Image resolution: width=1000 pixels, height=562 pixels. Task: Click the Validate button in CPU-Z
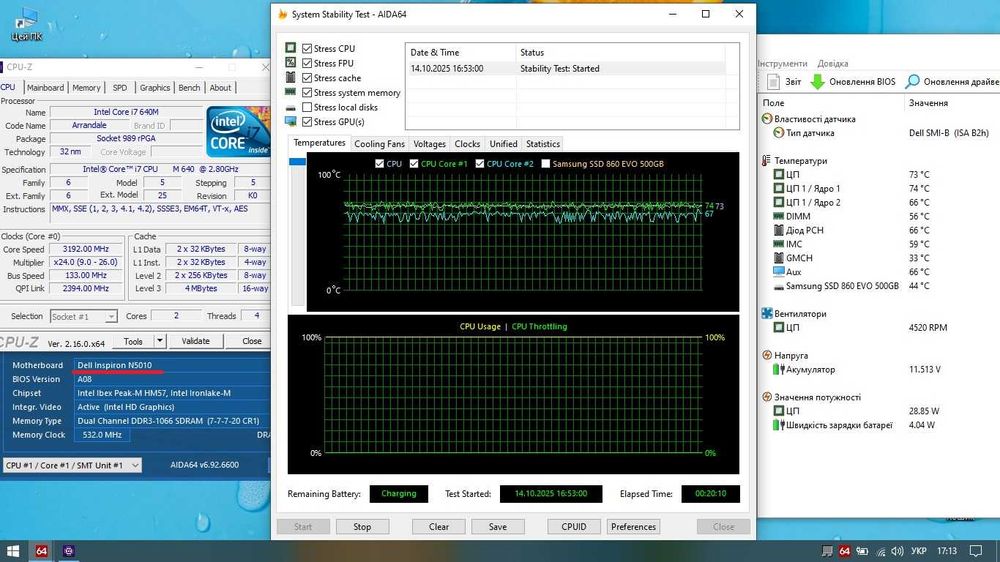click(x=195, y=341)
